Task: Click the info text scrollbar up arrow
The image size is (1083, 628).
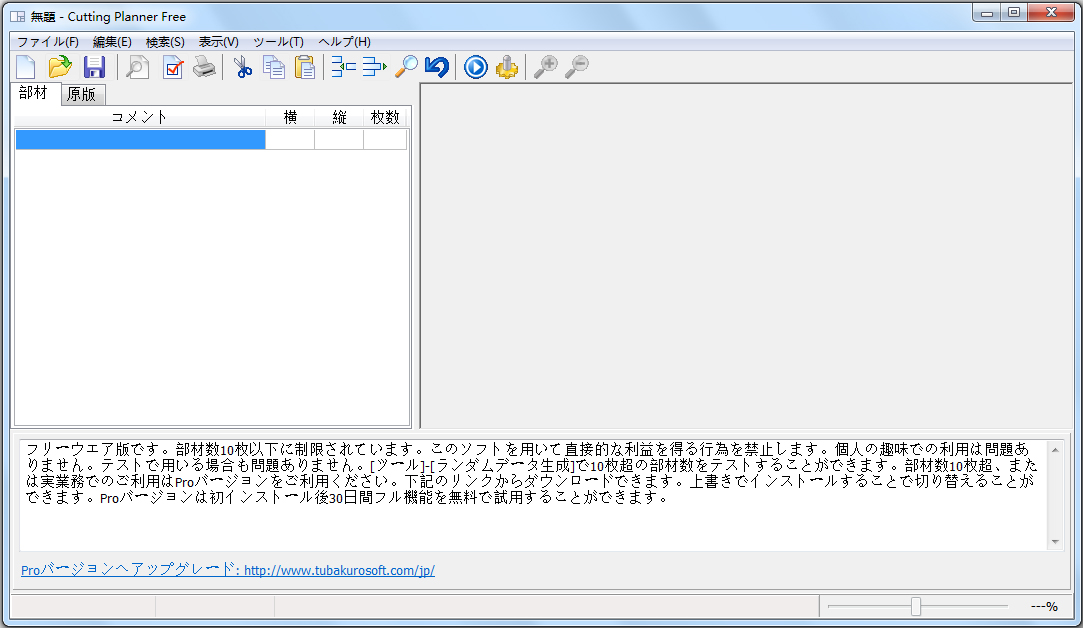Action: [1055, 450]
